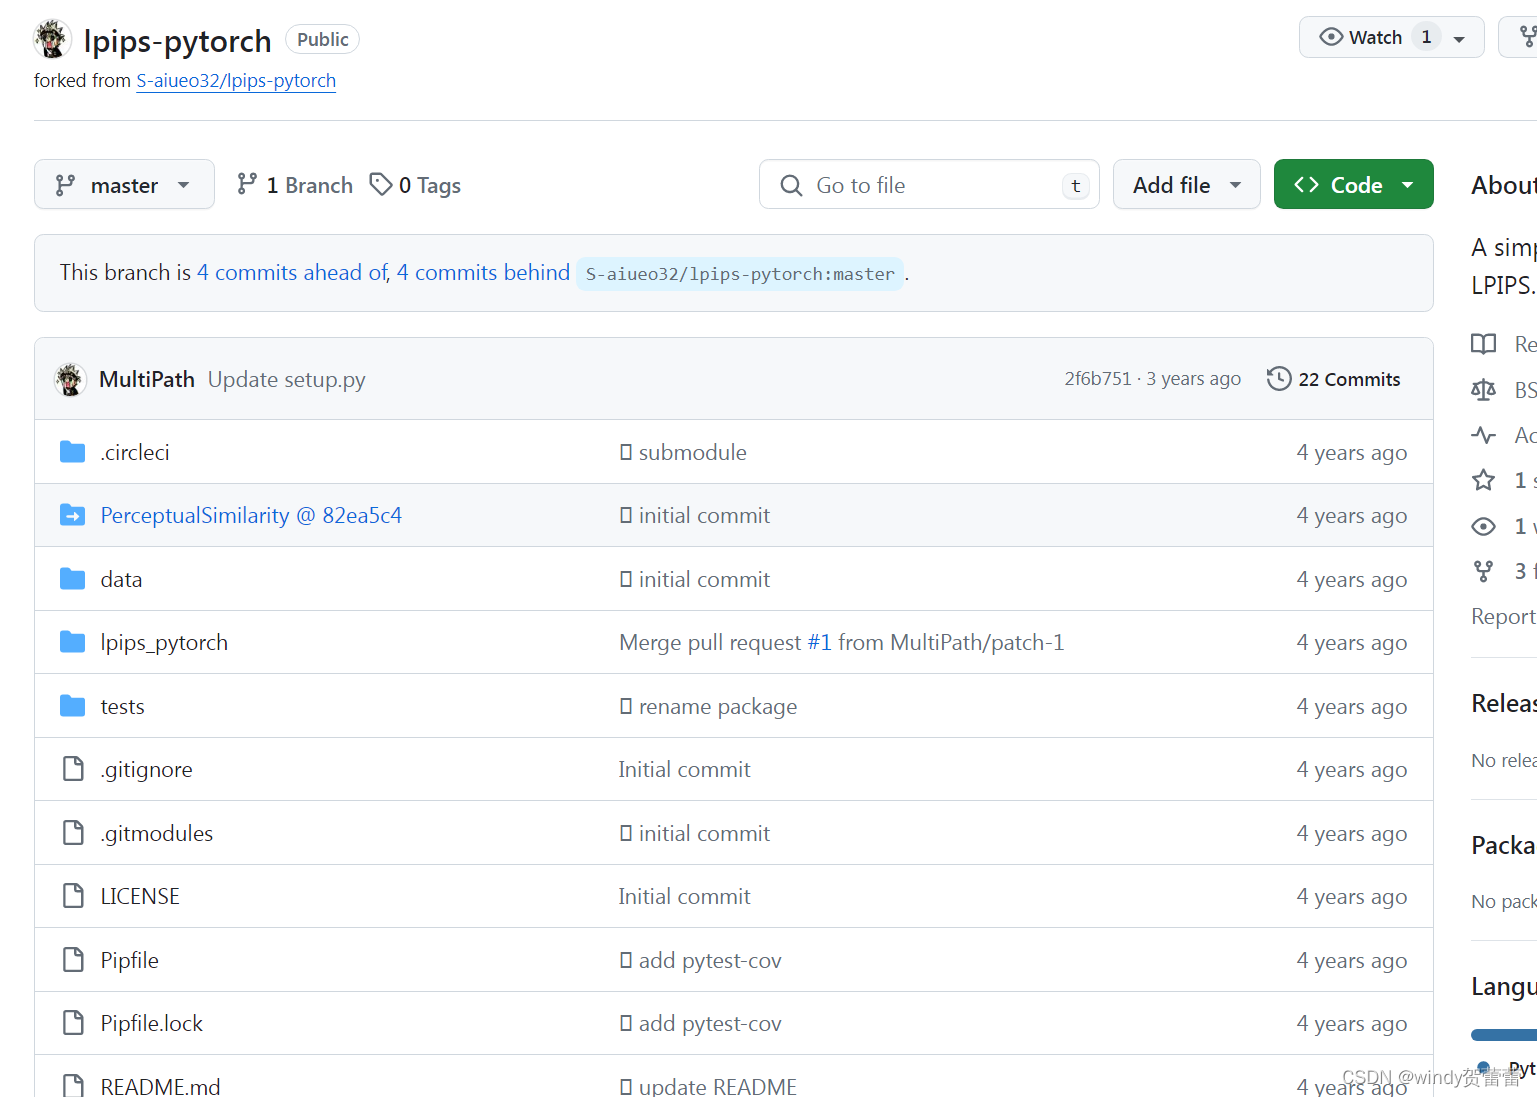The image size is (1537, 1097).
Task: Click the Activity pulse icon in the sidebar
Action: point(1484,435)
